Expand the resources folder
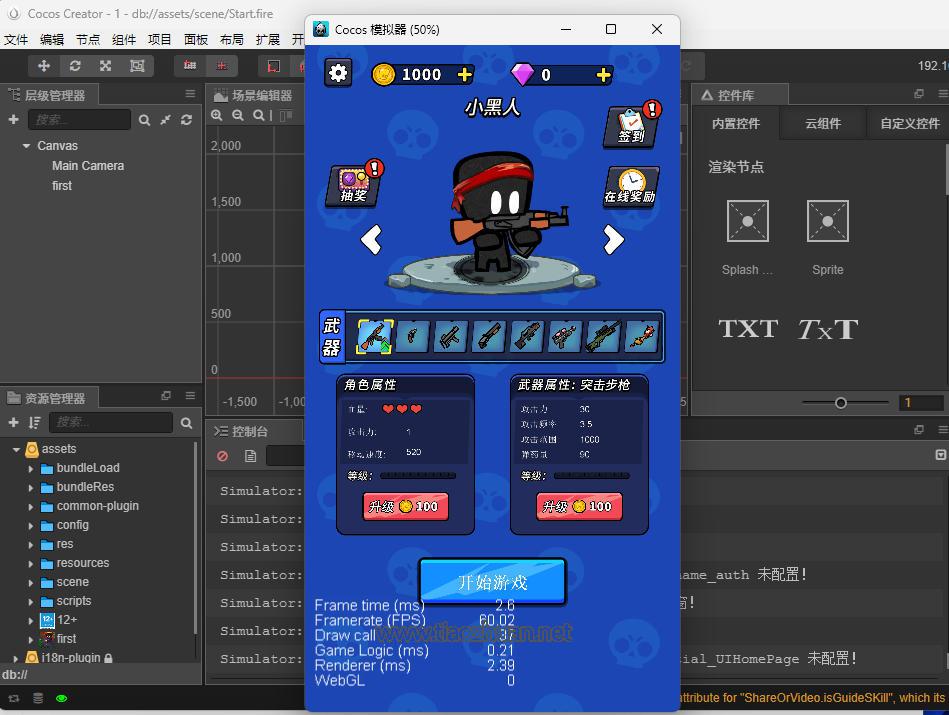Screen dimensions: 949x715 point(31,564)
